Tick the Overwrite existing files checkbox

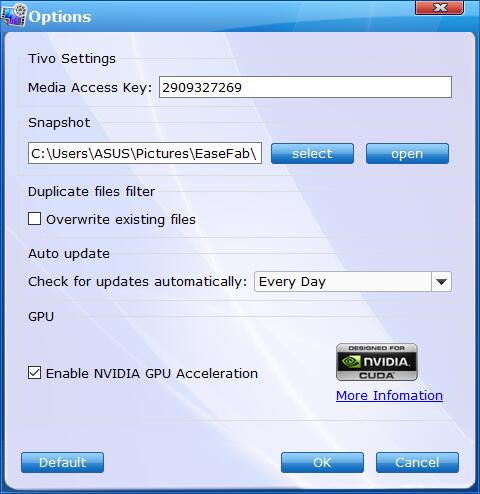[x=34, y=219]
